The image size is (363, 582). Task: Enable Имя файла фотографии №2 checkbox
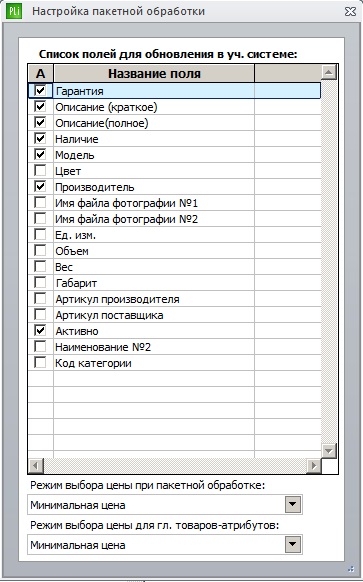tap(40, 218)
